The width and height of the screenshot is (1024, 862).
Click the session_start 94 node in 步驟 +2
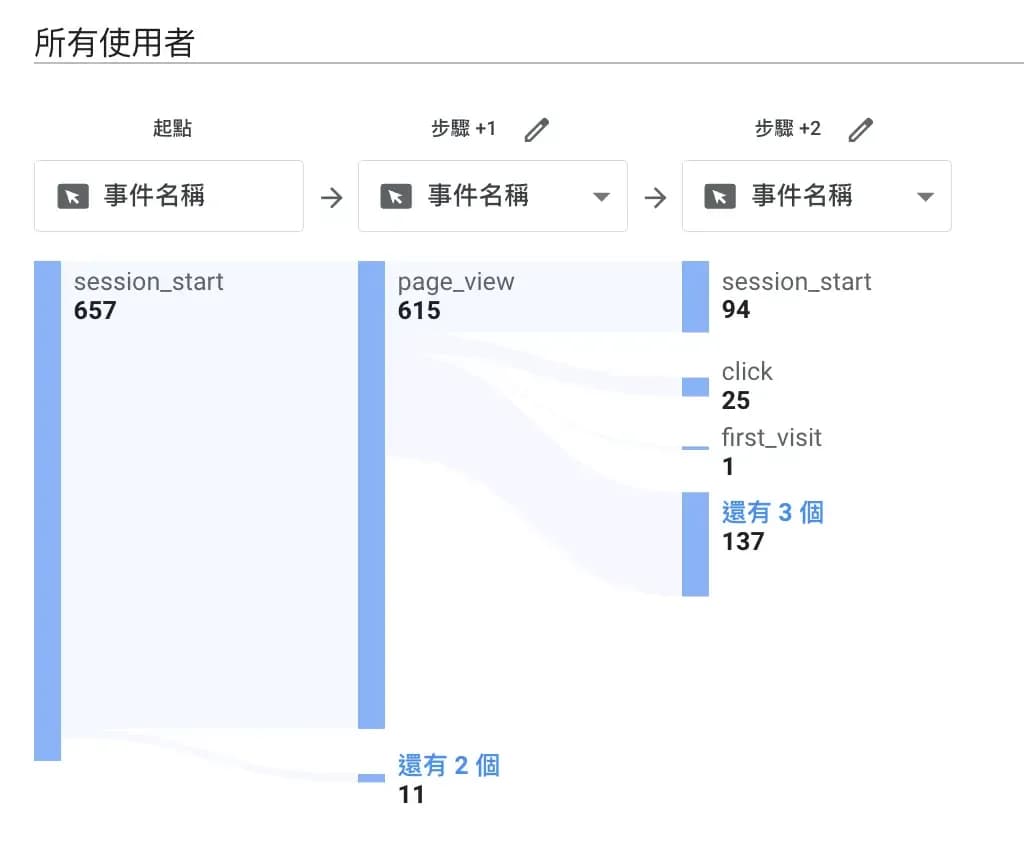(x=695, y=297)
